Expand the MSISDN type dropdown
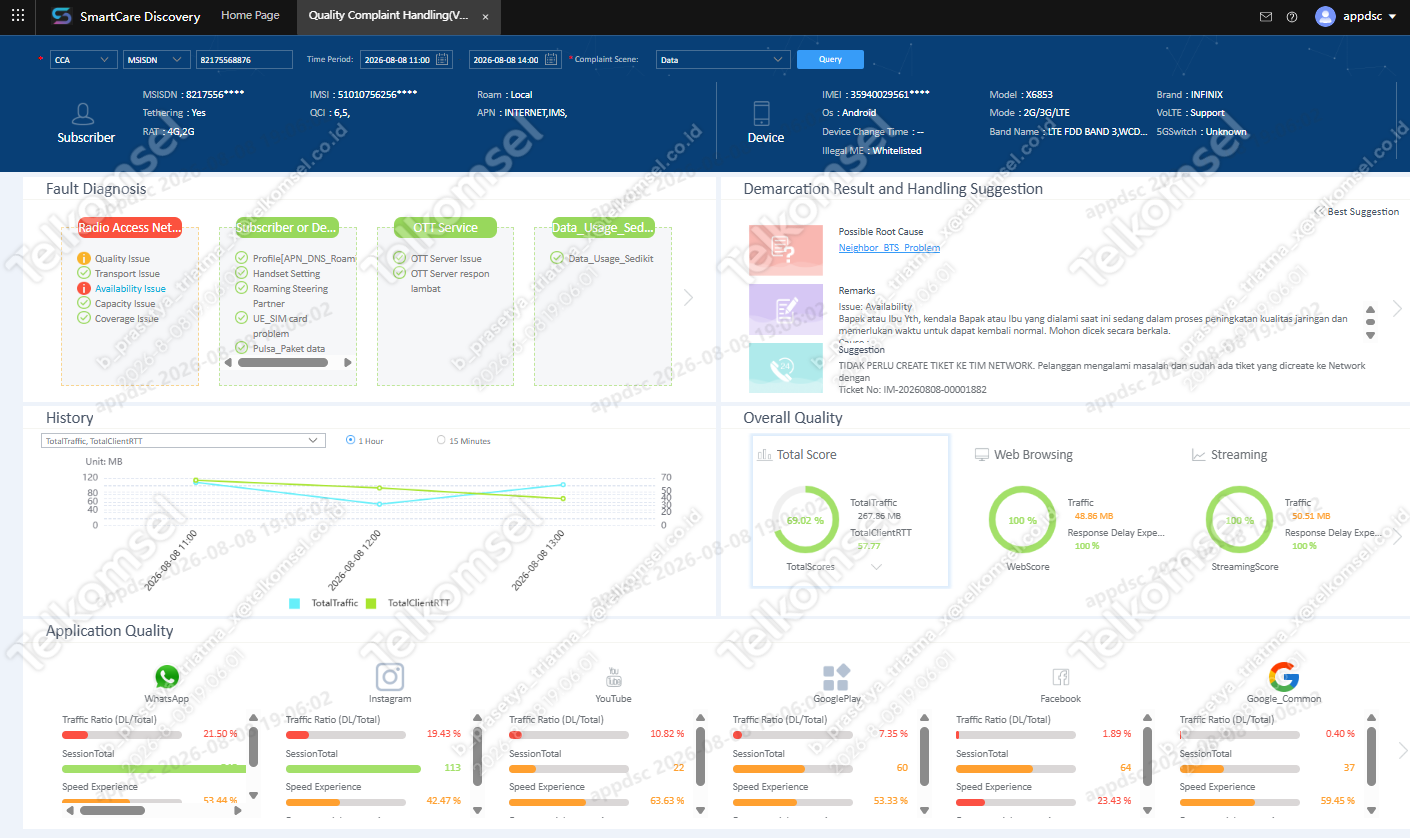The image size is (1410, 838). 157,60
